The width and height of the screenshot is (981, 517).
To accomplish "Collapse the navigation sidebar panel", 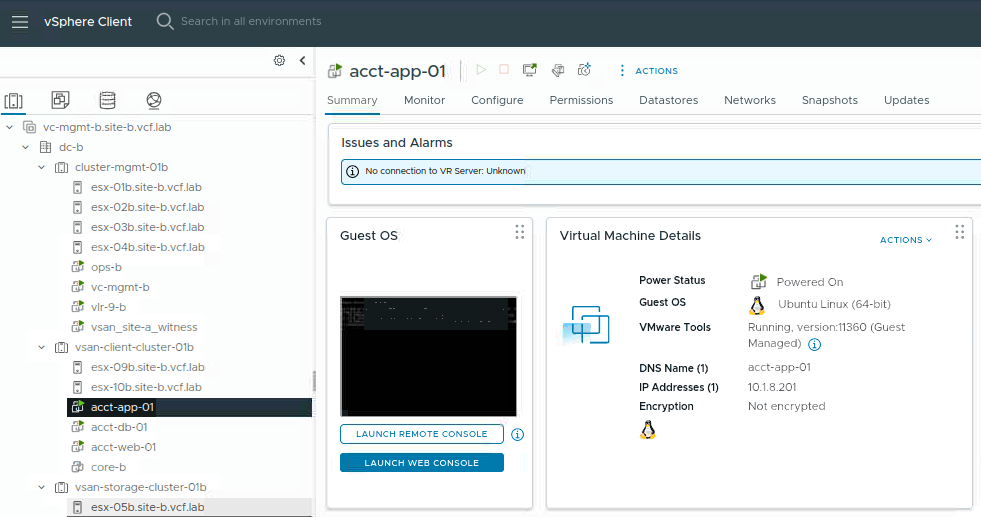I will coord(303,61).
